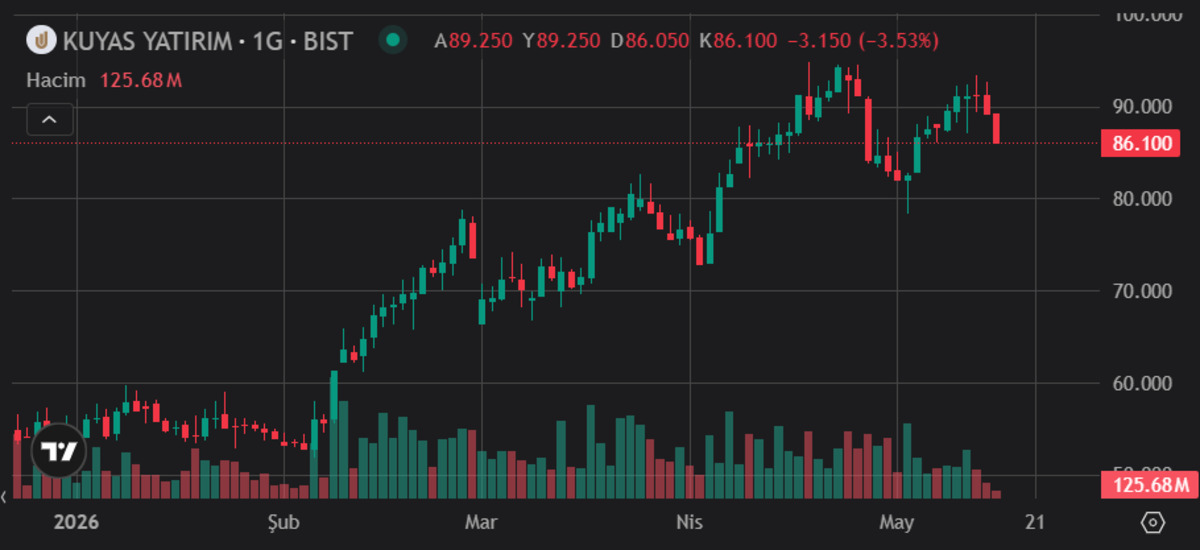
Task: Click the Mar time axis label
Action: click(482, 522)
